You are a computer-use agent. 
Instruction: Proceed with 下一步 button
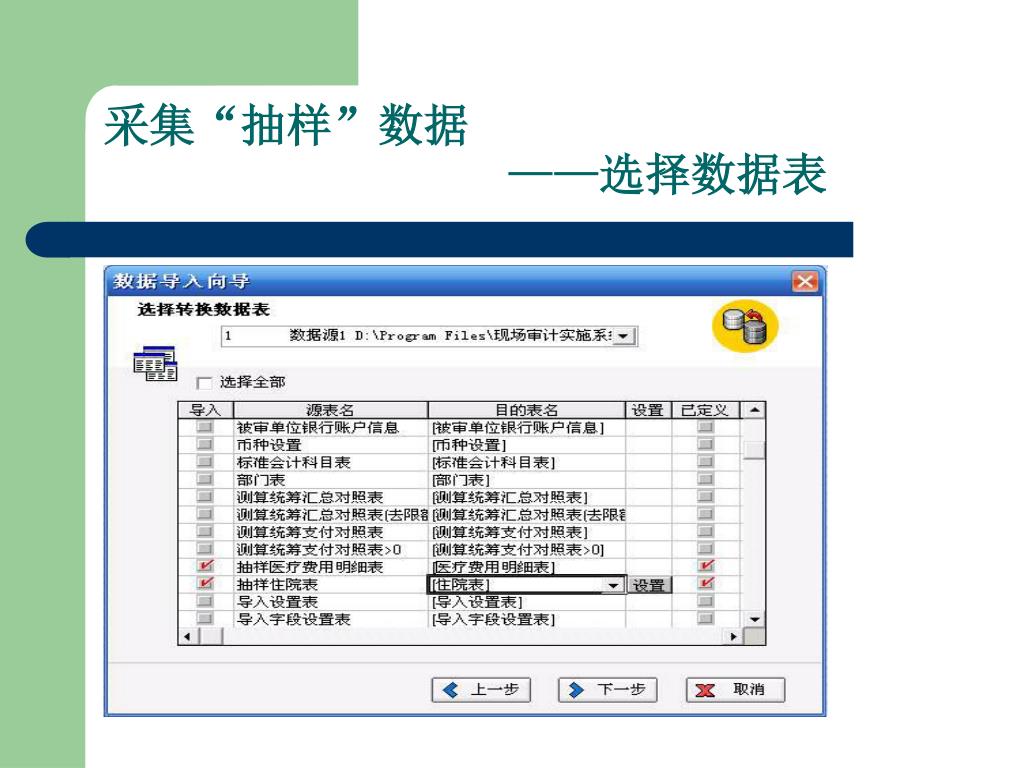pos(607,690)
